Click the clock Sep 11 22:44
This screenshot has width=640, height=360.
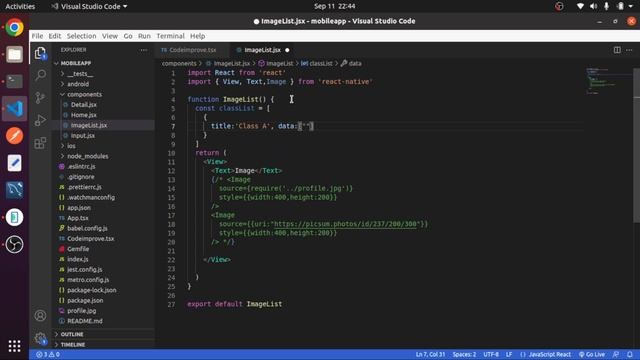coord(334,6)
